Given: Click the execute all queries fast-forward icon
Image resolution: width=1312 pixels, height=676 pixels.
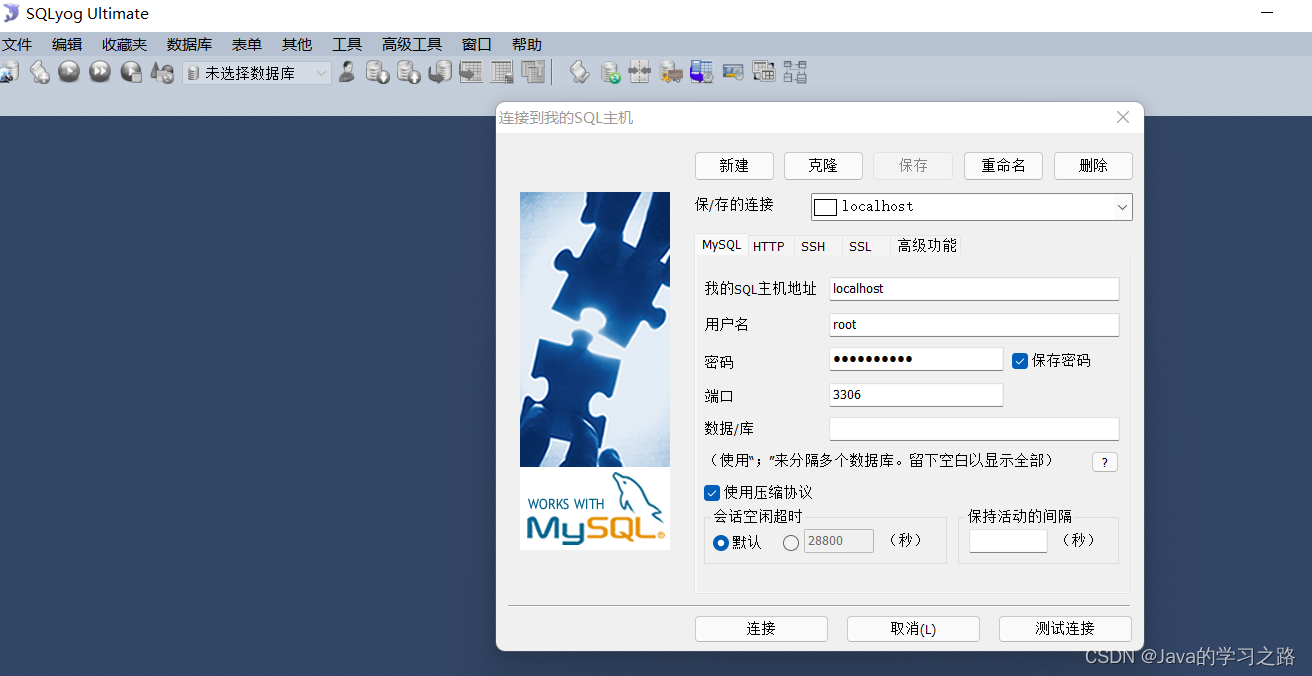Looking at the screenshot, I should coord(100,72).
